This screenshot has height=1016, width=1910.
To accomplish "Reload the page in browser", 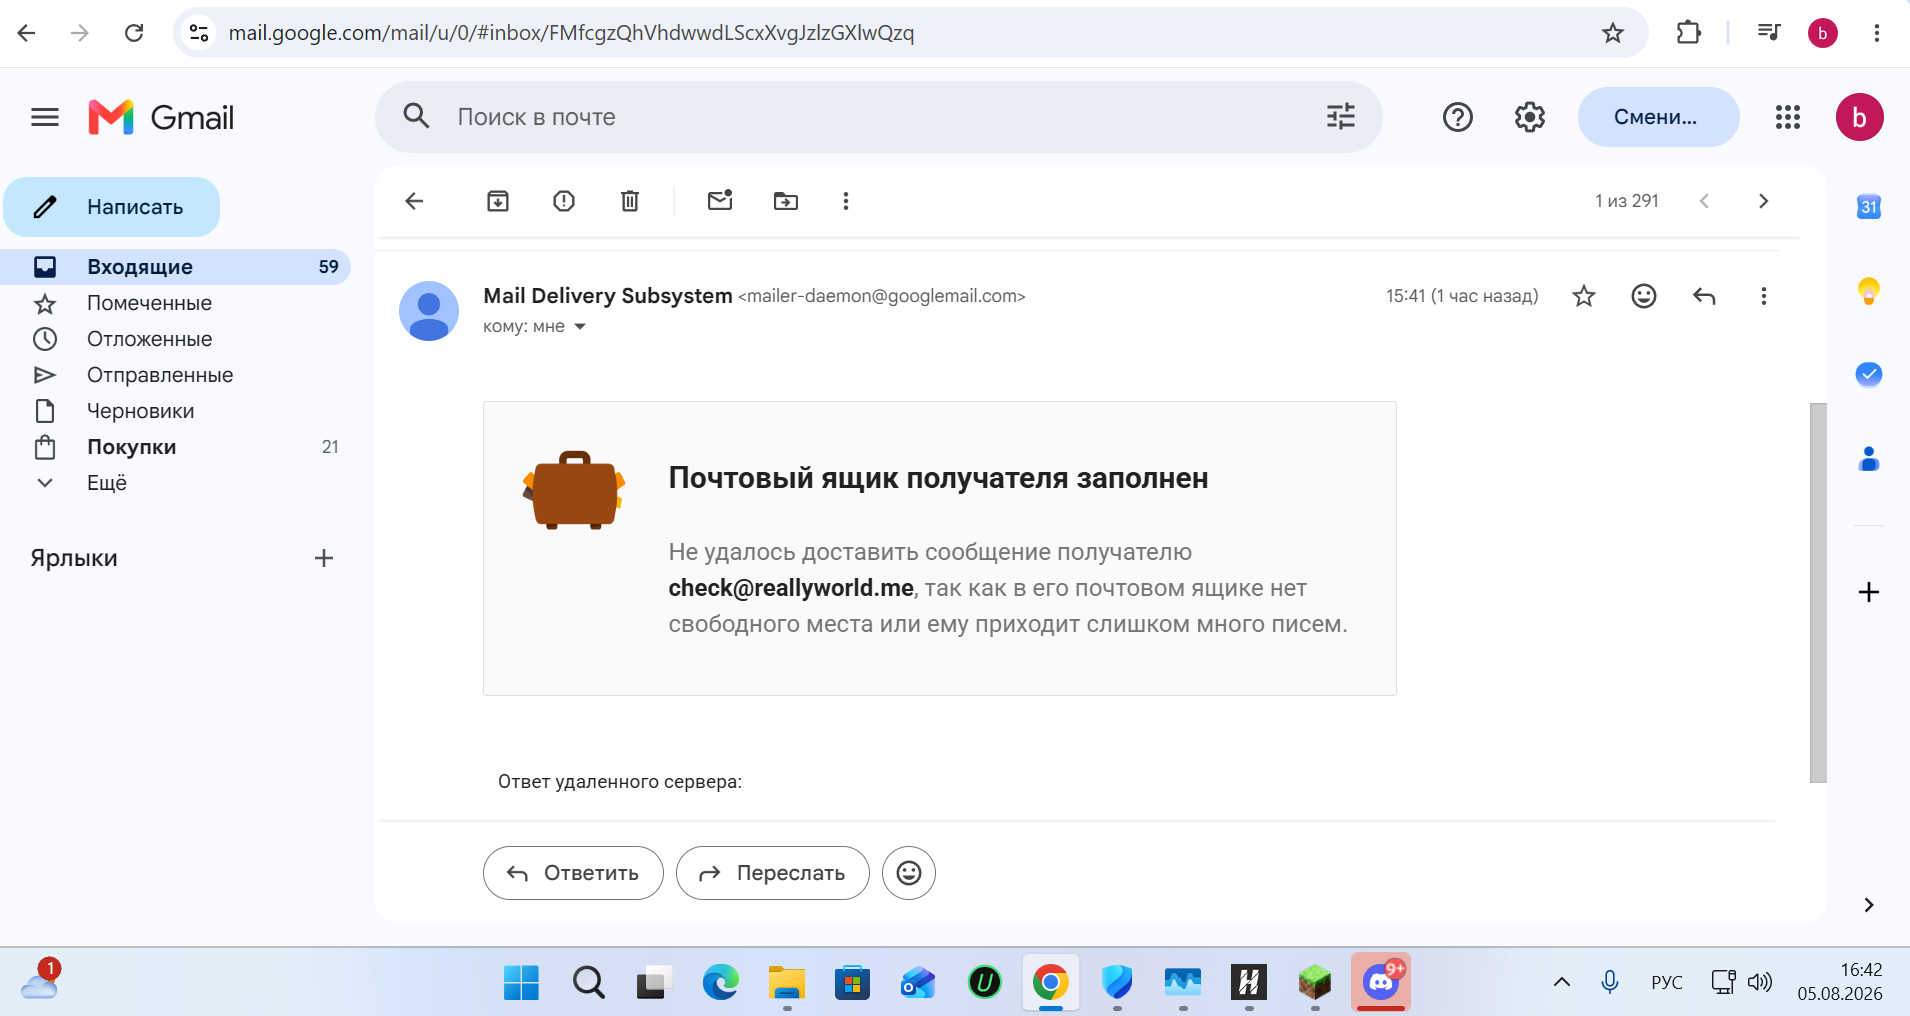I will [134, 33].
